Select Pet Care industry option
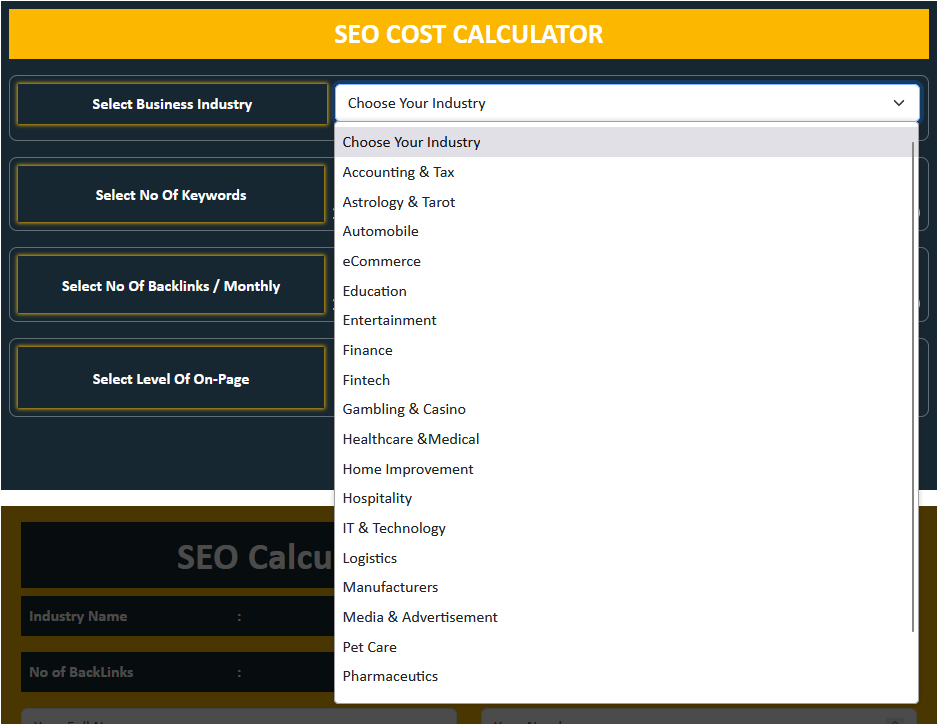This screenshot has height=724, width=938. click(369, 647)
